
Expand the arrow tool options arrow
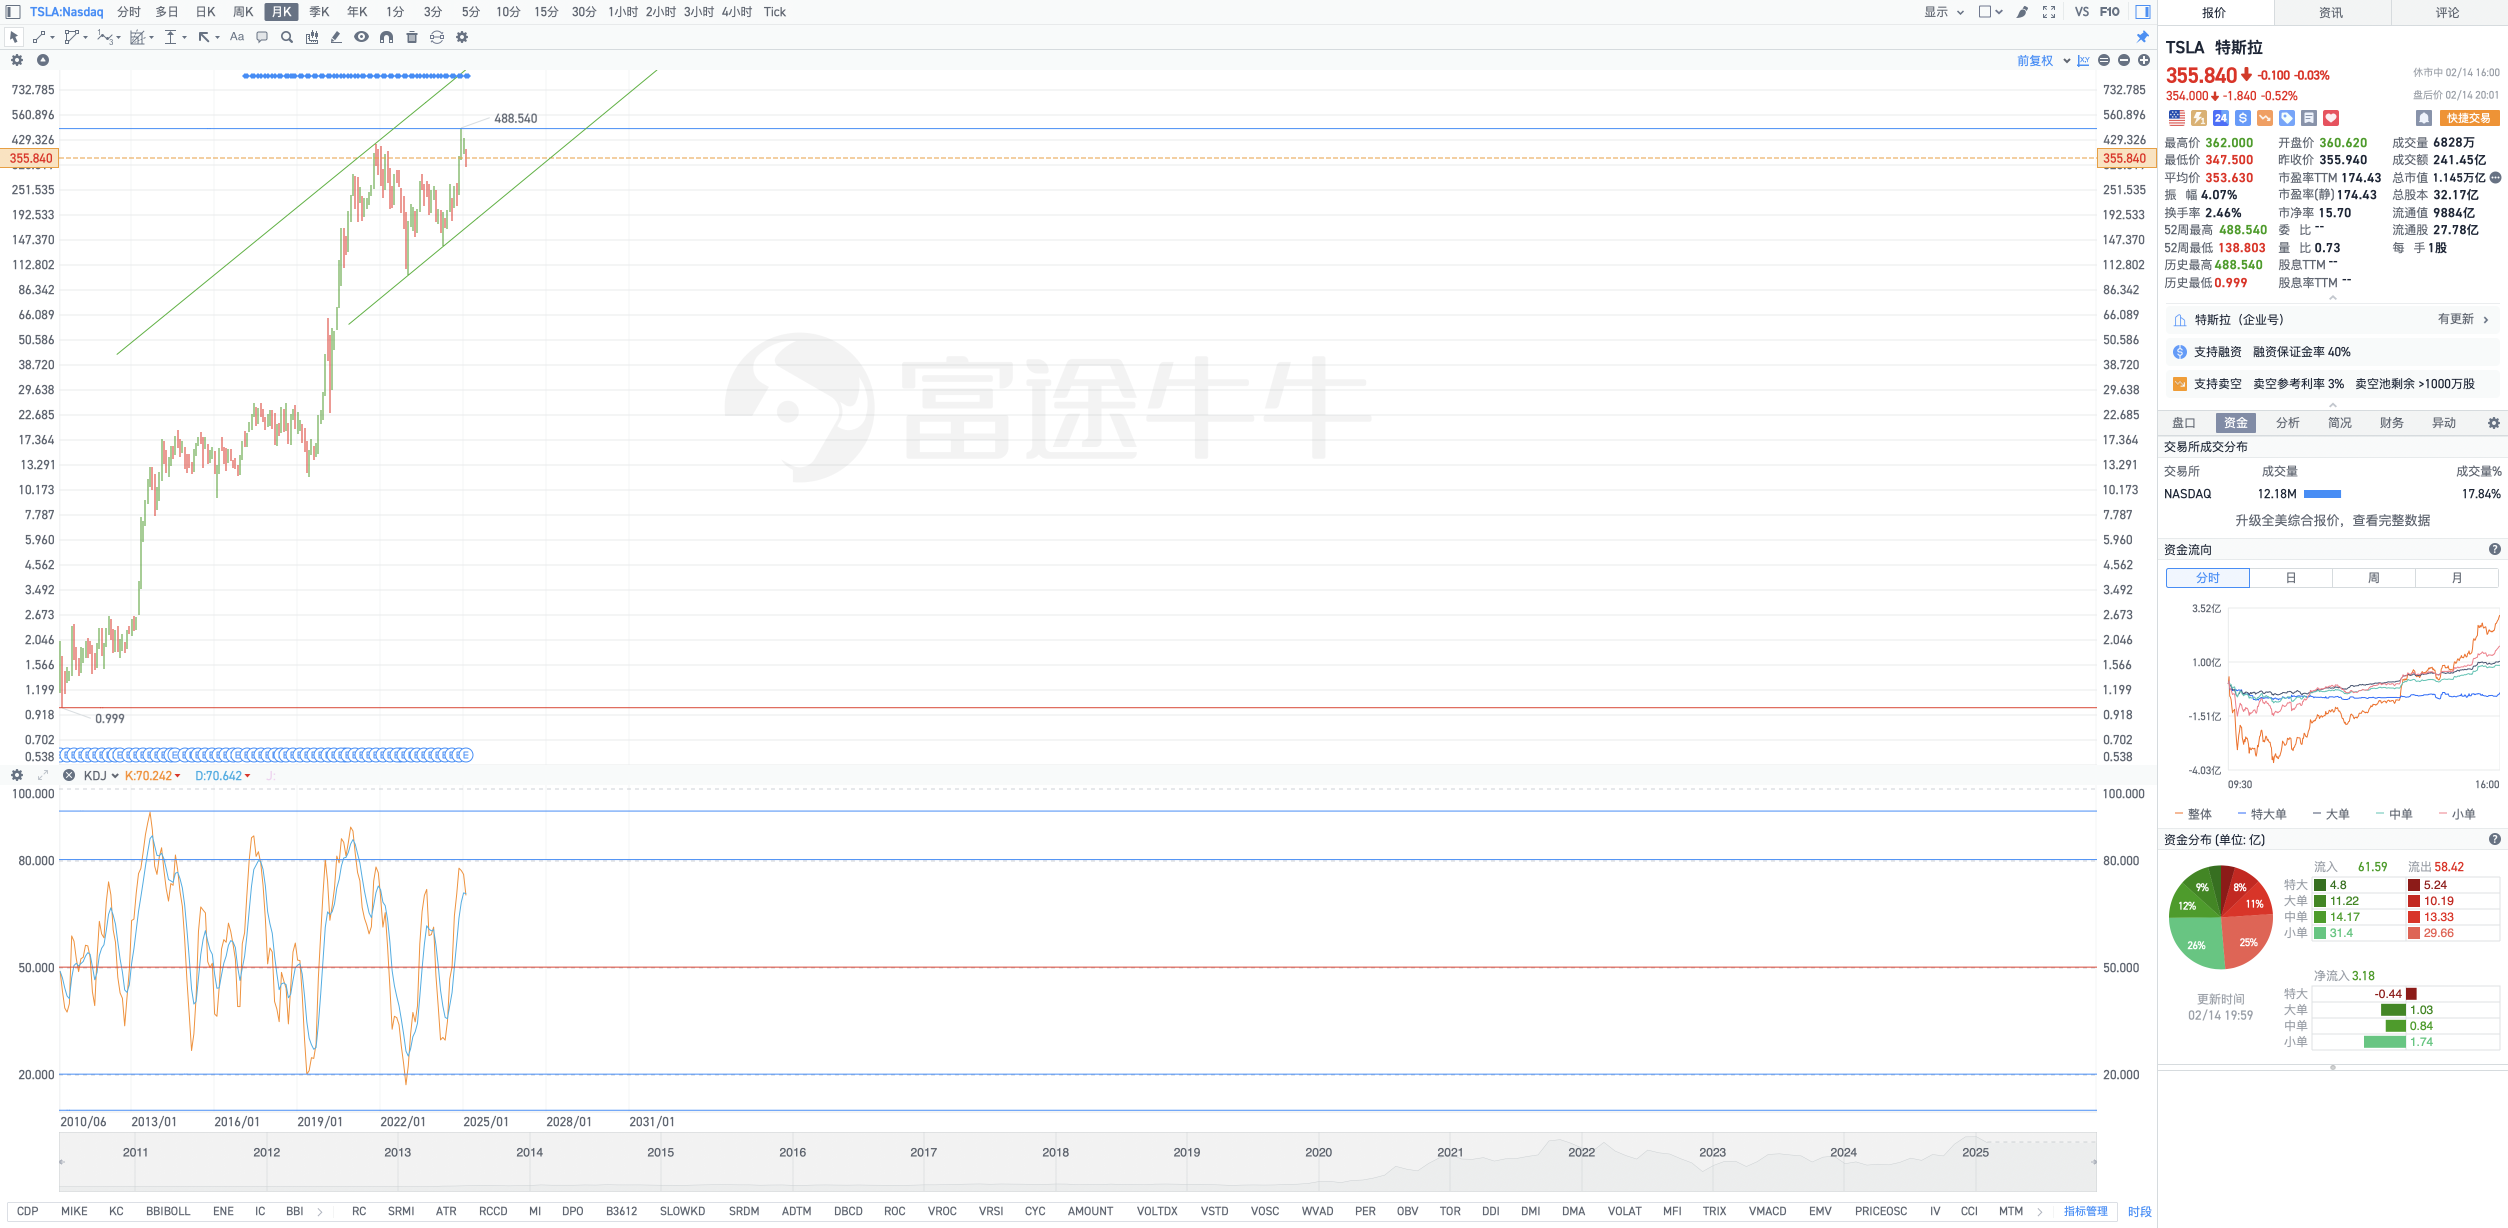pyautogui.click(x=218, y=38)
